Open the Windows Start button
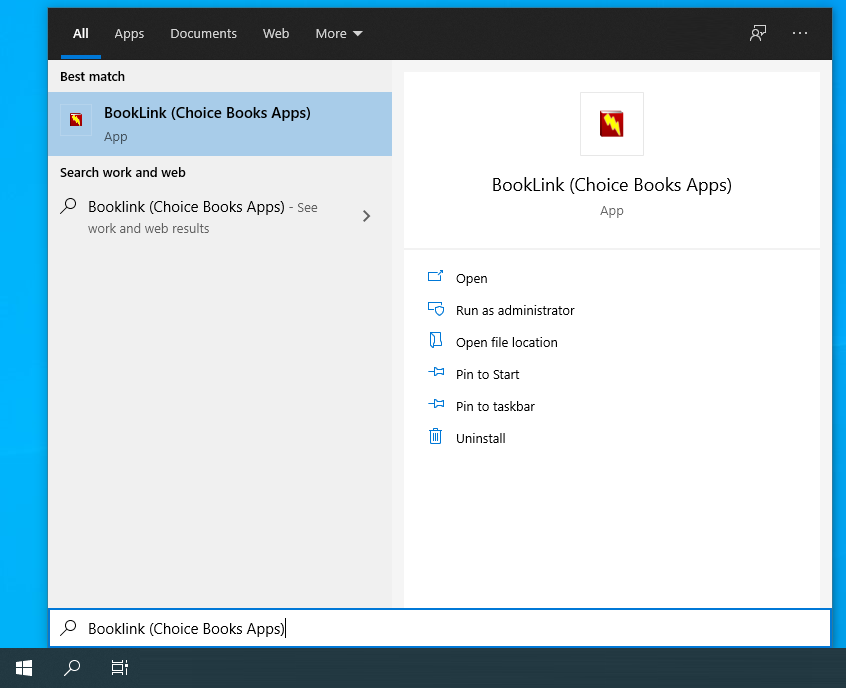The width and height of the screenshot is (846, 688). click(24, 668)
